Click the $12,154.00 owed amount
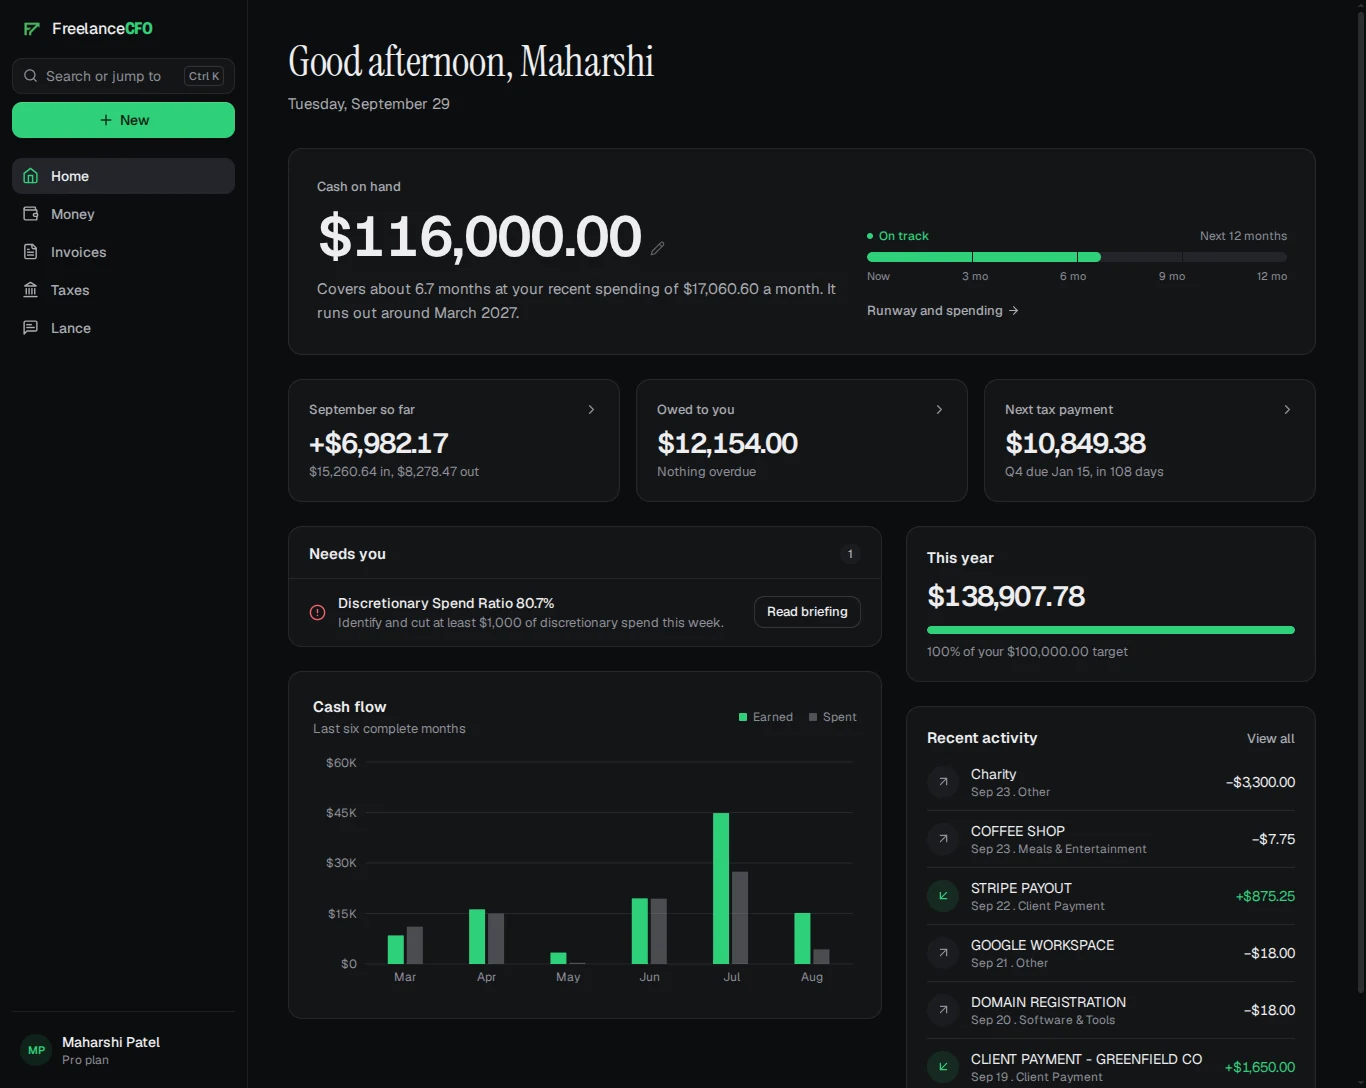The height and width of the screenshot is (1088, 1366). tap(727, 443)
